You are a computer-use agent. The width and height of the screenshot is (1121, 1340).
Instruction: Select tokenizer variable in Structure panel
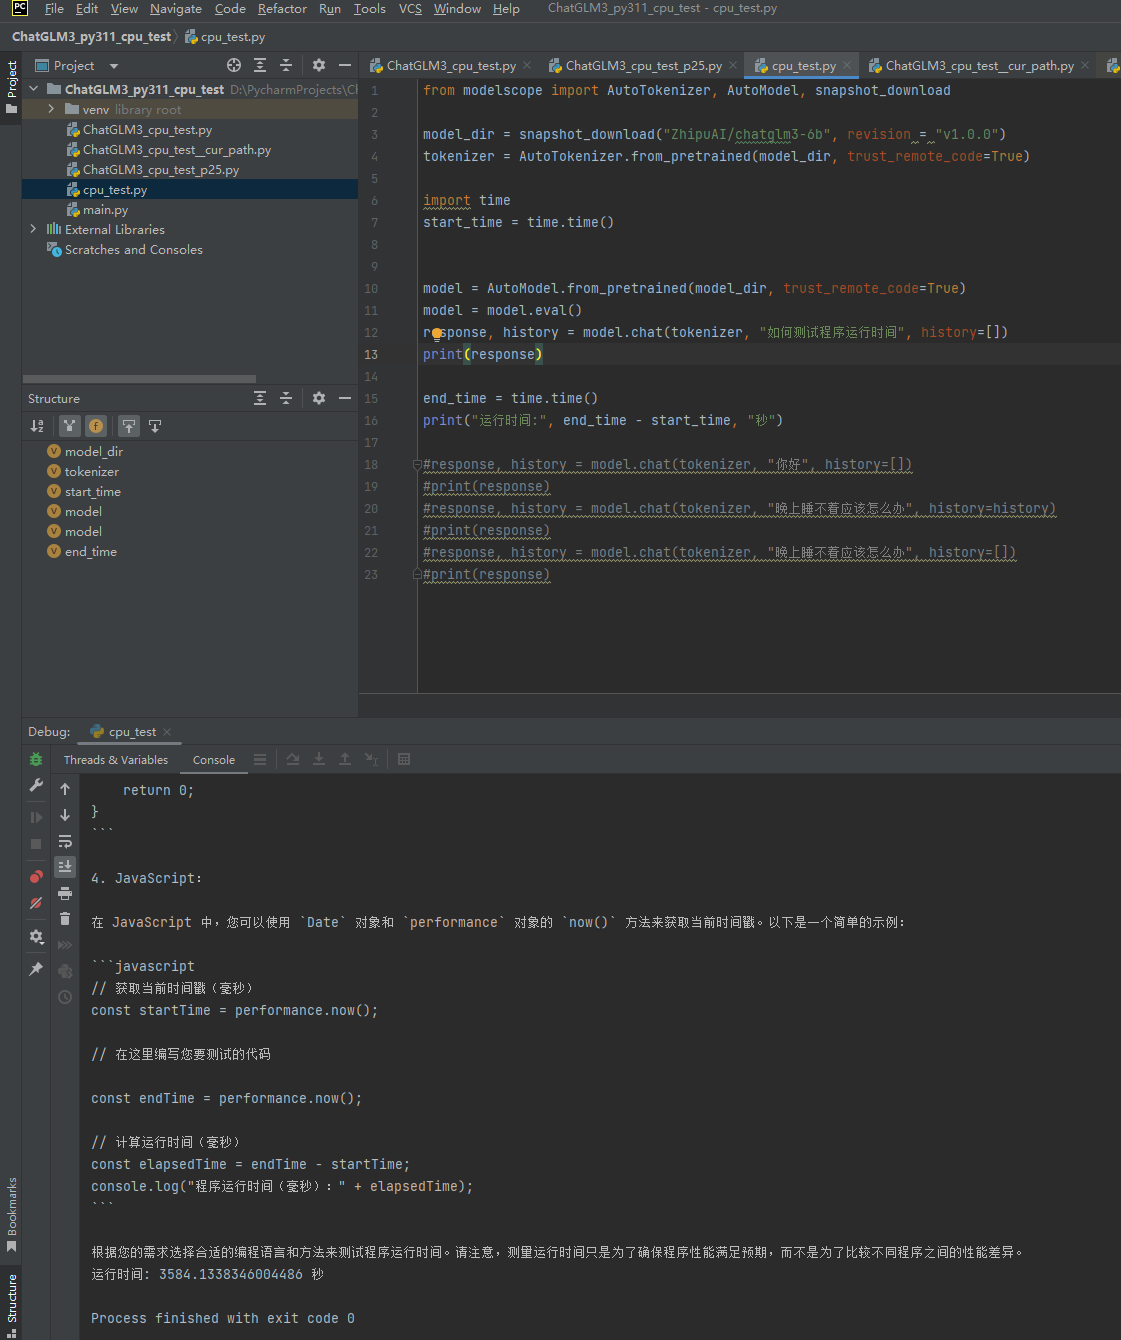coord(92,472)
